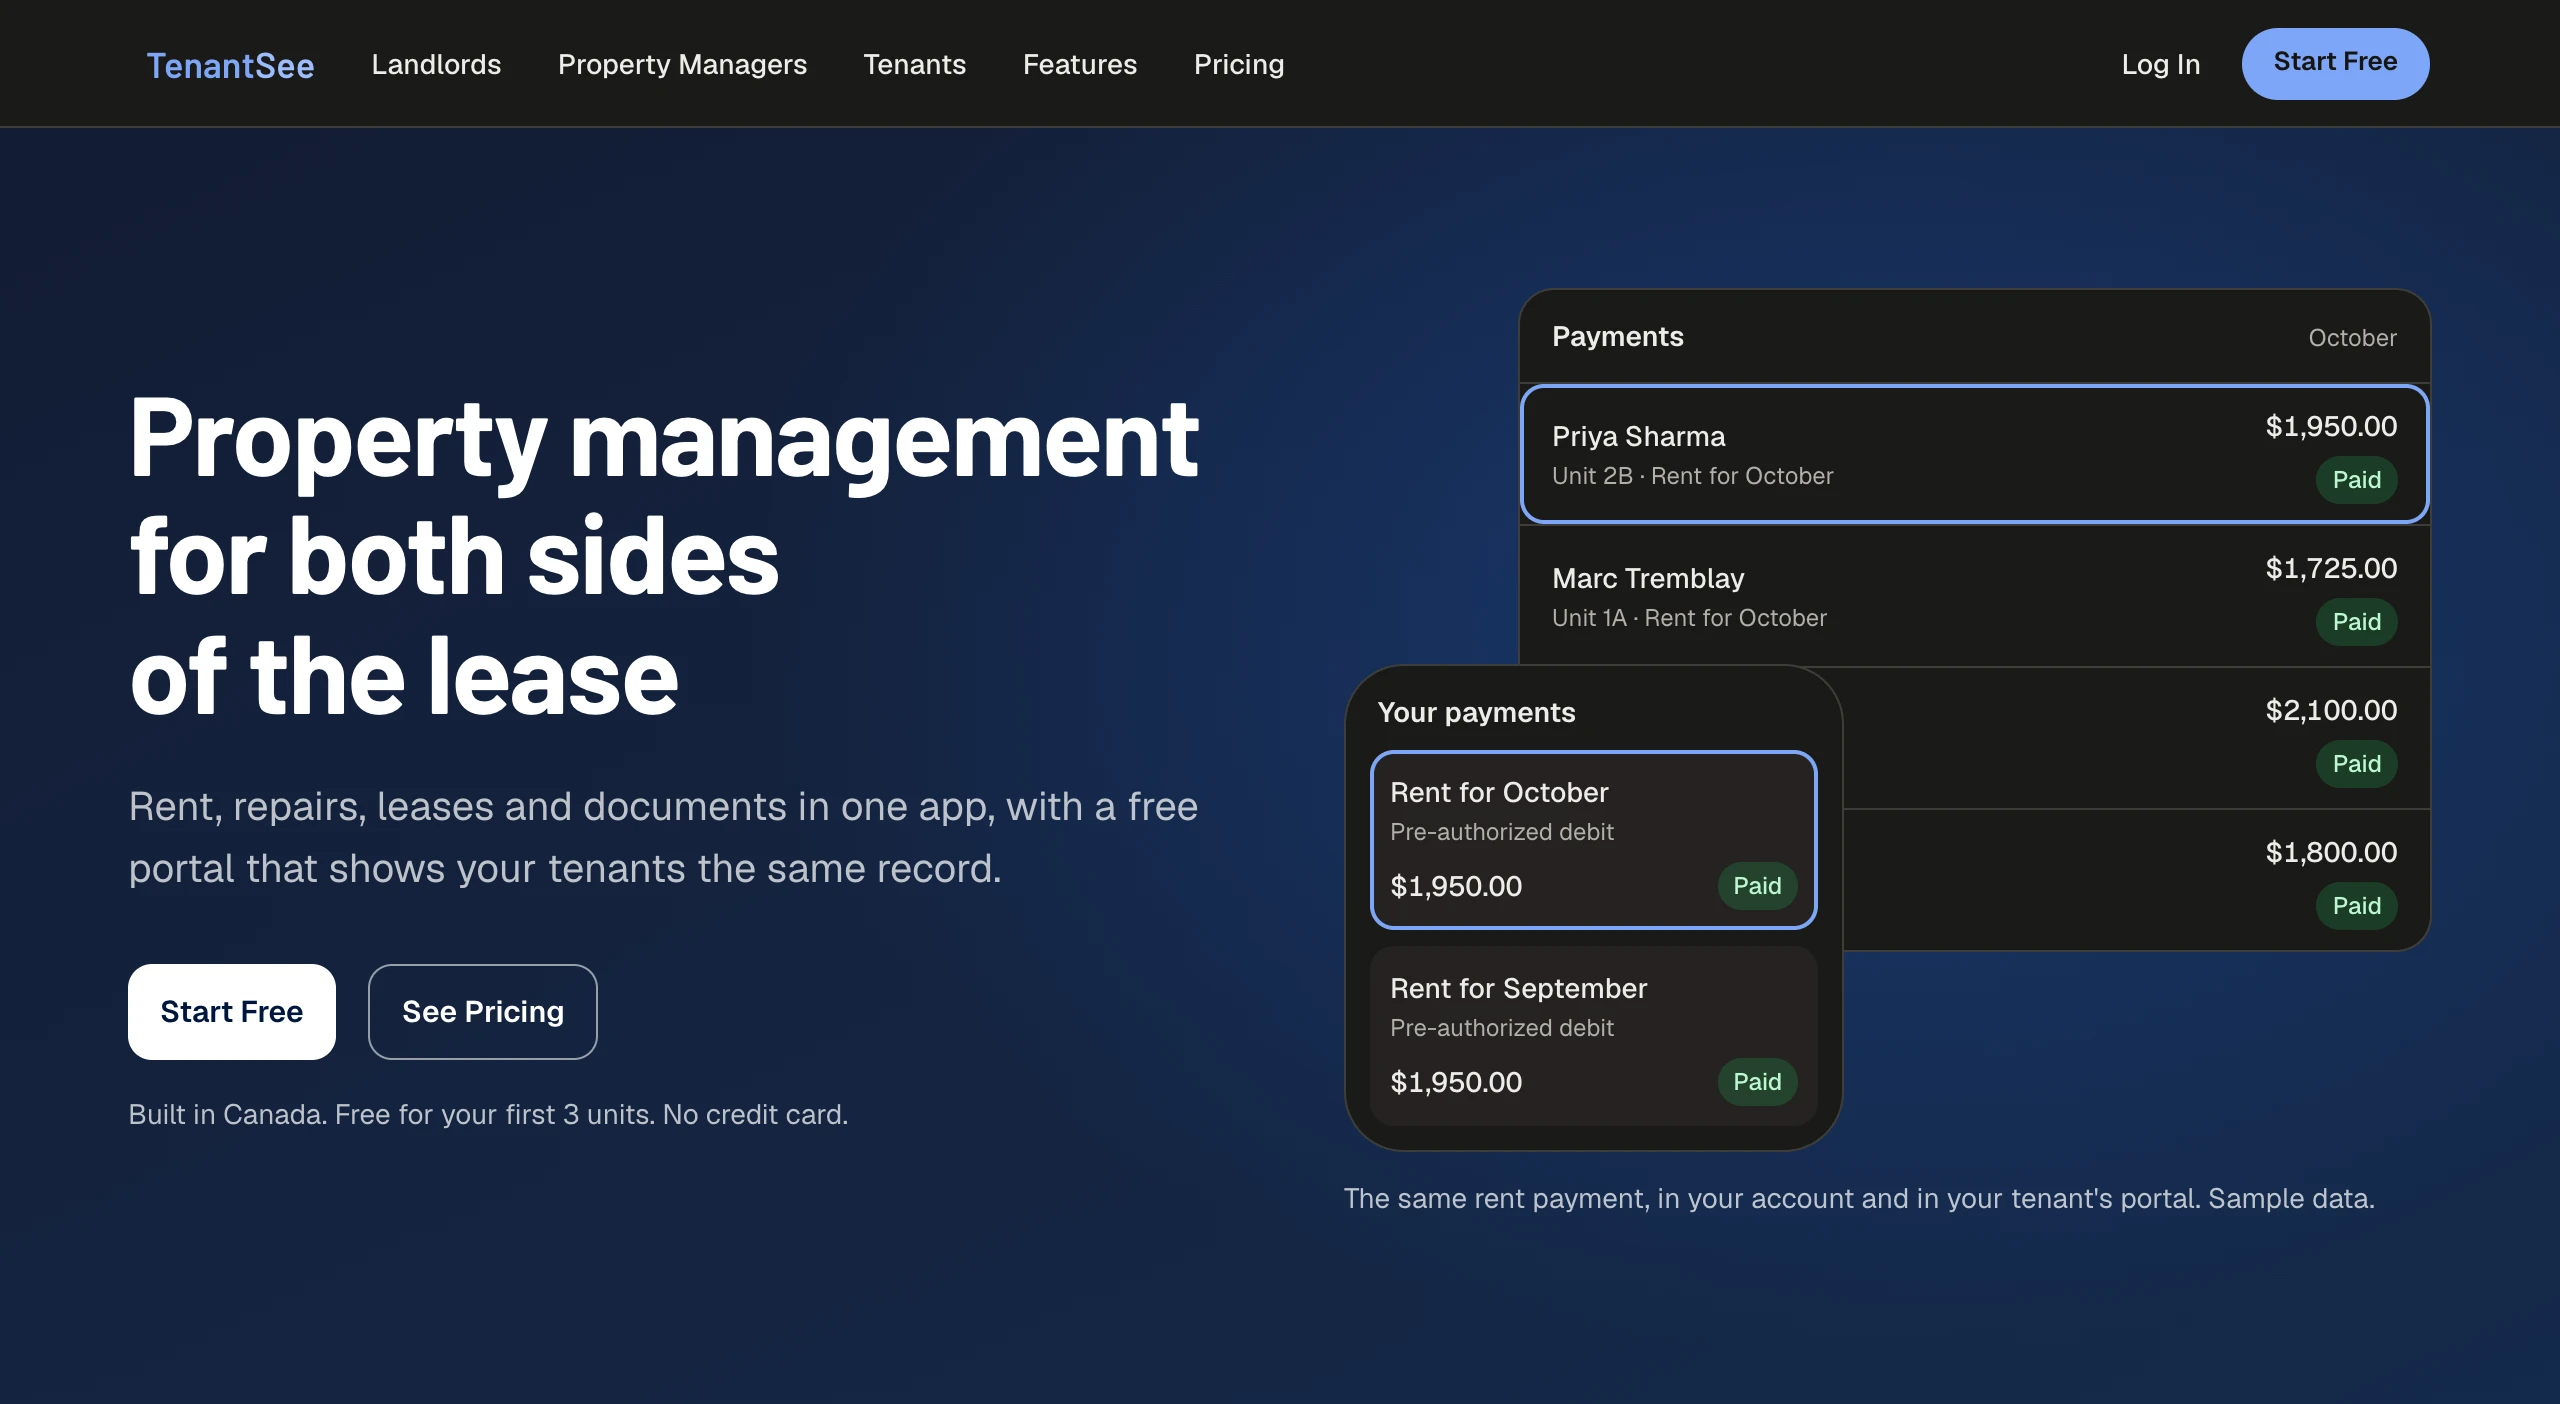This screenshot has height=1404, width=2560.
Task: Click the Paid badge under $1,725.00
Action: [2357, 622]
